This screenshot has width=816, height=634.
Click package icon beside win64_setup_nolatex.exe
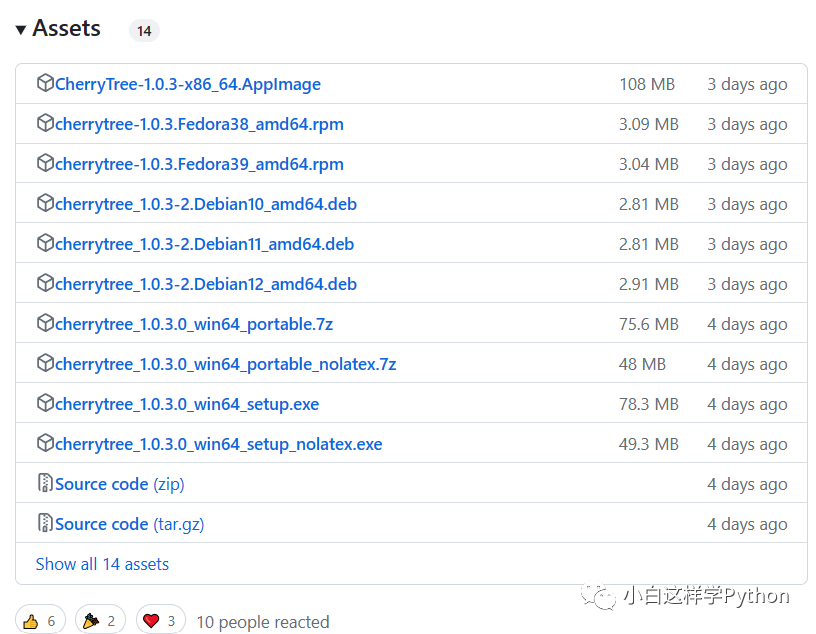point(45,443)
